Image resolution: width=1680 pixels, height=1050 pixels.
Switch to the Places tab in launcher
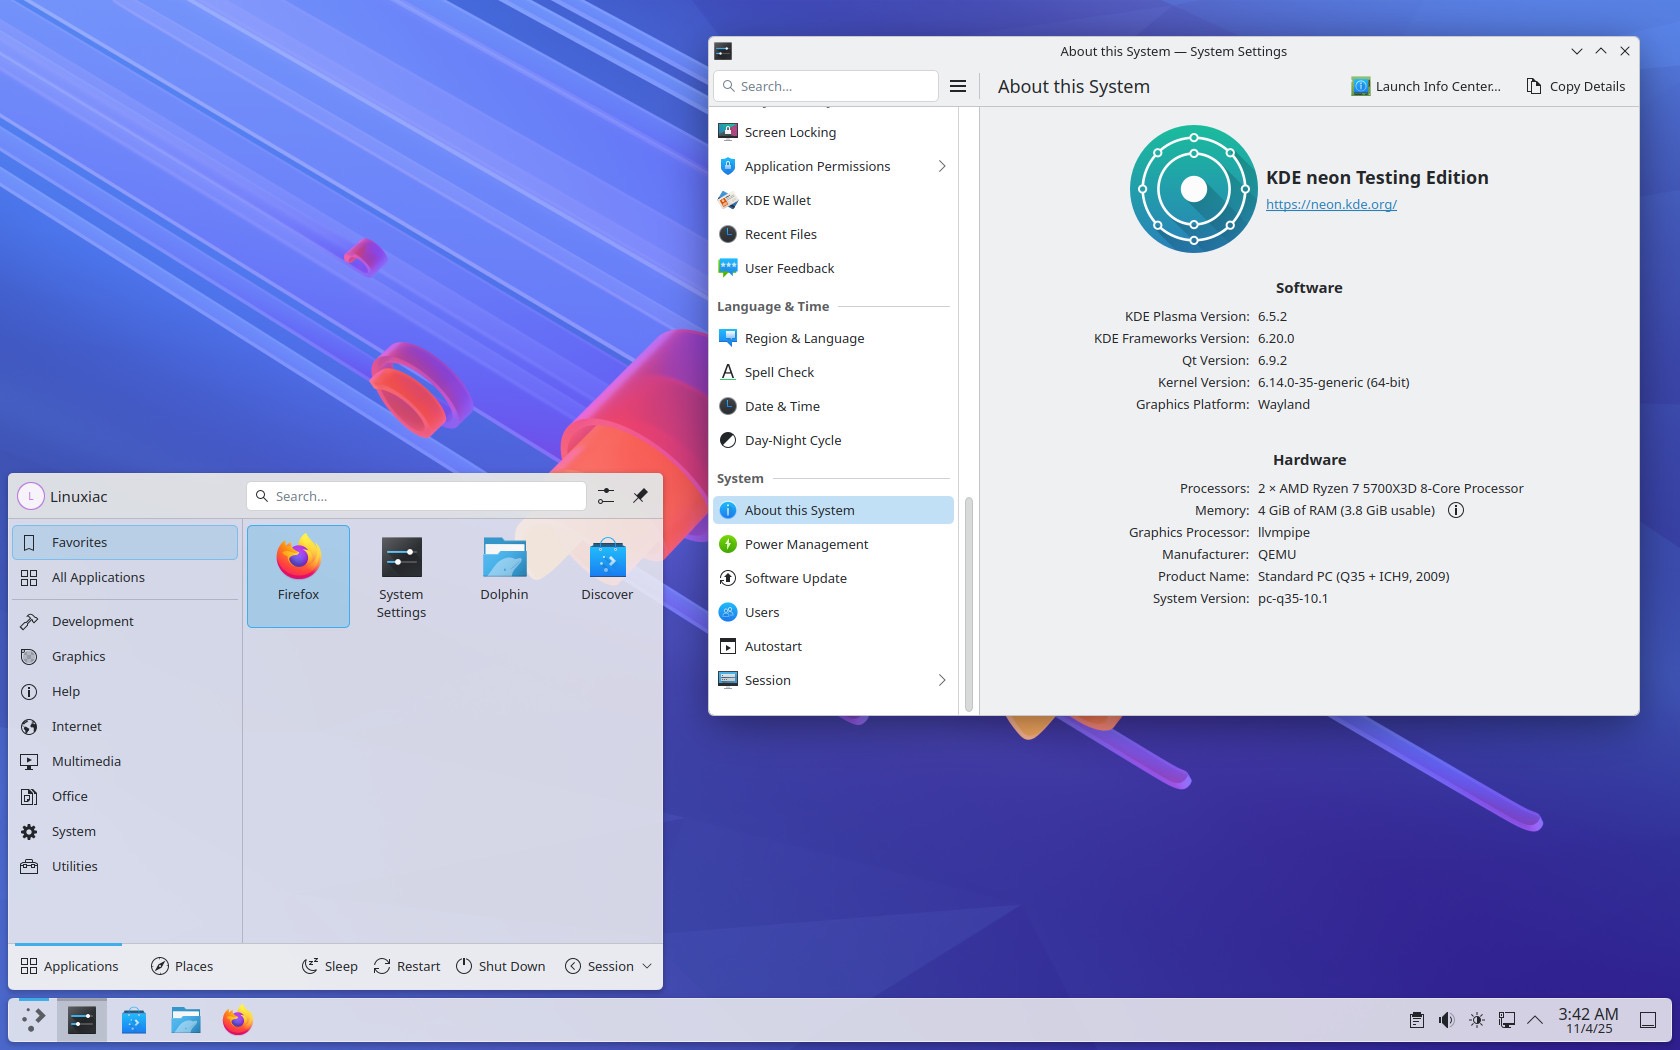[x=182, y=966]
